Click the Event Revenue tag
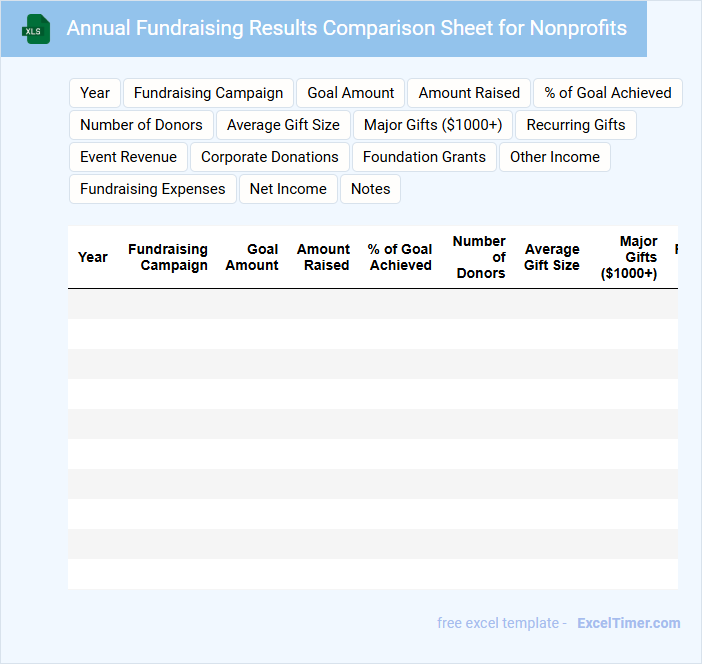This screenshot has width=702, height=664. click(128, 157)
